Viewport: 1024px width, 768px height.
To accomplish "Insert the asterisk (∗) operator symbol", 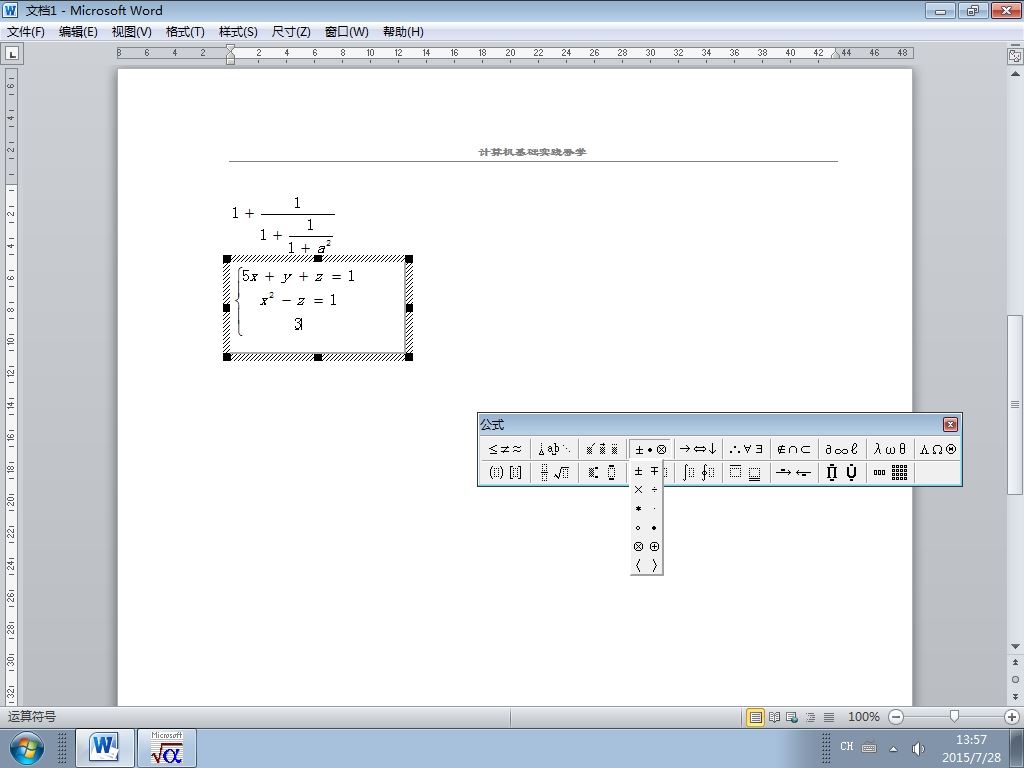I will (639, 509).
